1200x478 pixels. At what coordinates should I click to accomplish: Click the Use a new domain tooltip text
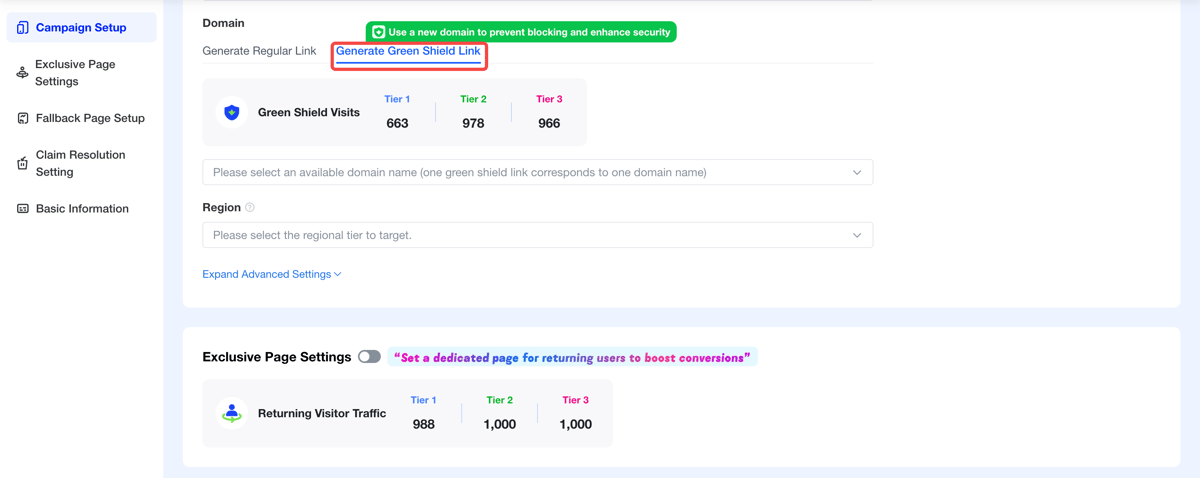click(529, 32)
